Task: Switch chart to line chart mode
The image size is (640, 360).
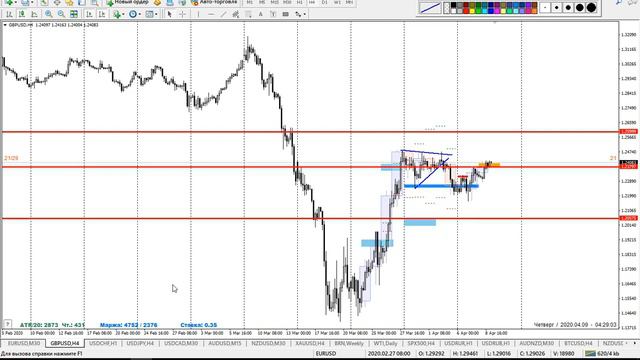Action: (x=34, y=14)
